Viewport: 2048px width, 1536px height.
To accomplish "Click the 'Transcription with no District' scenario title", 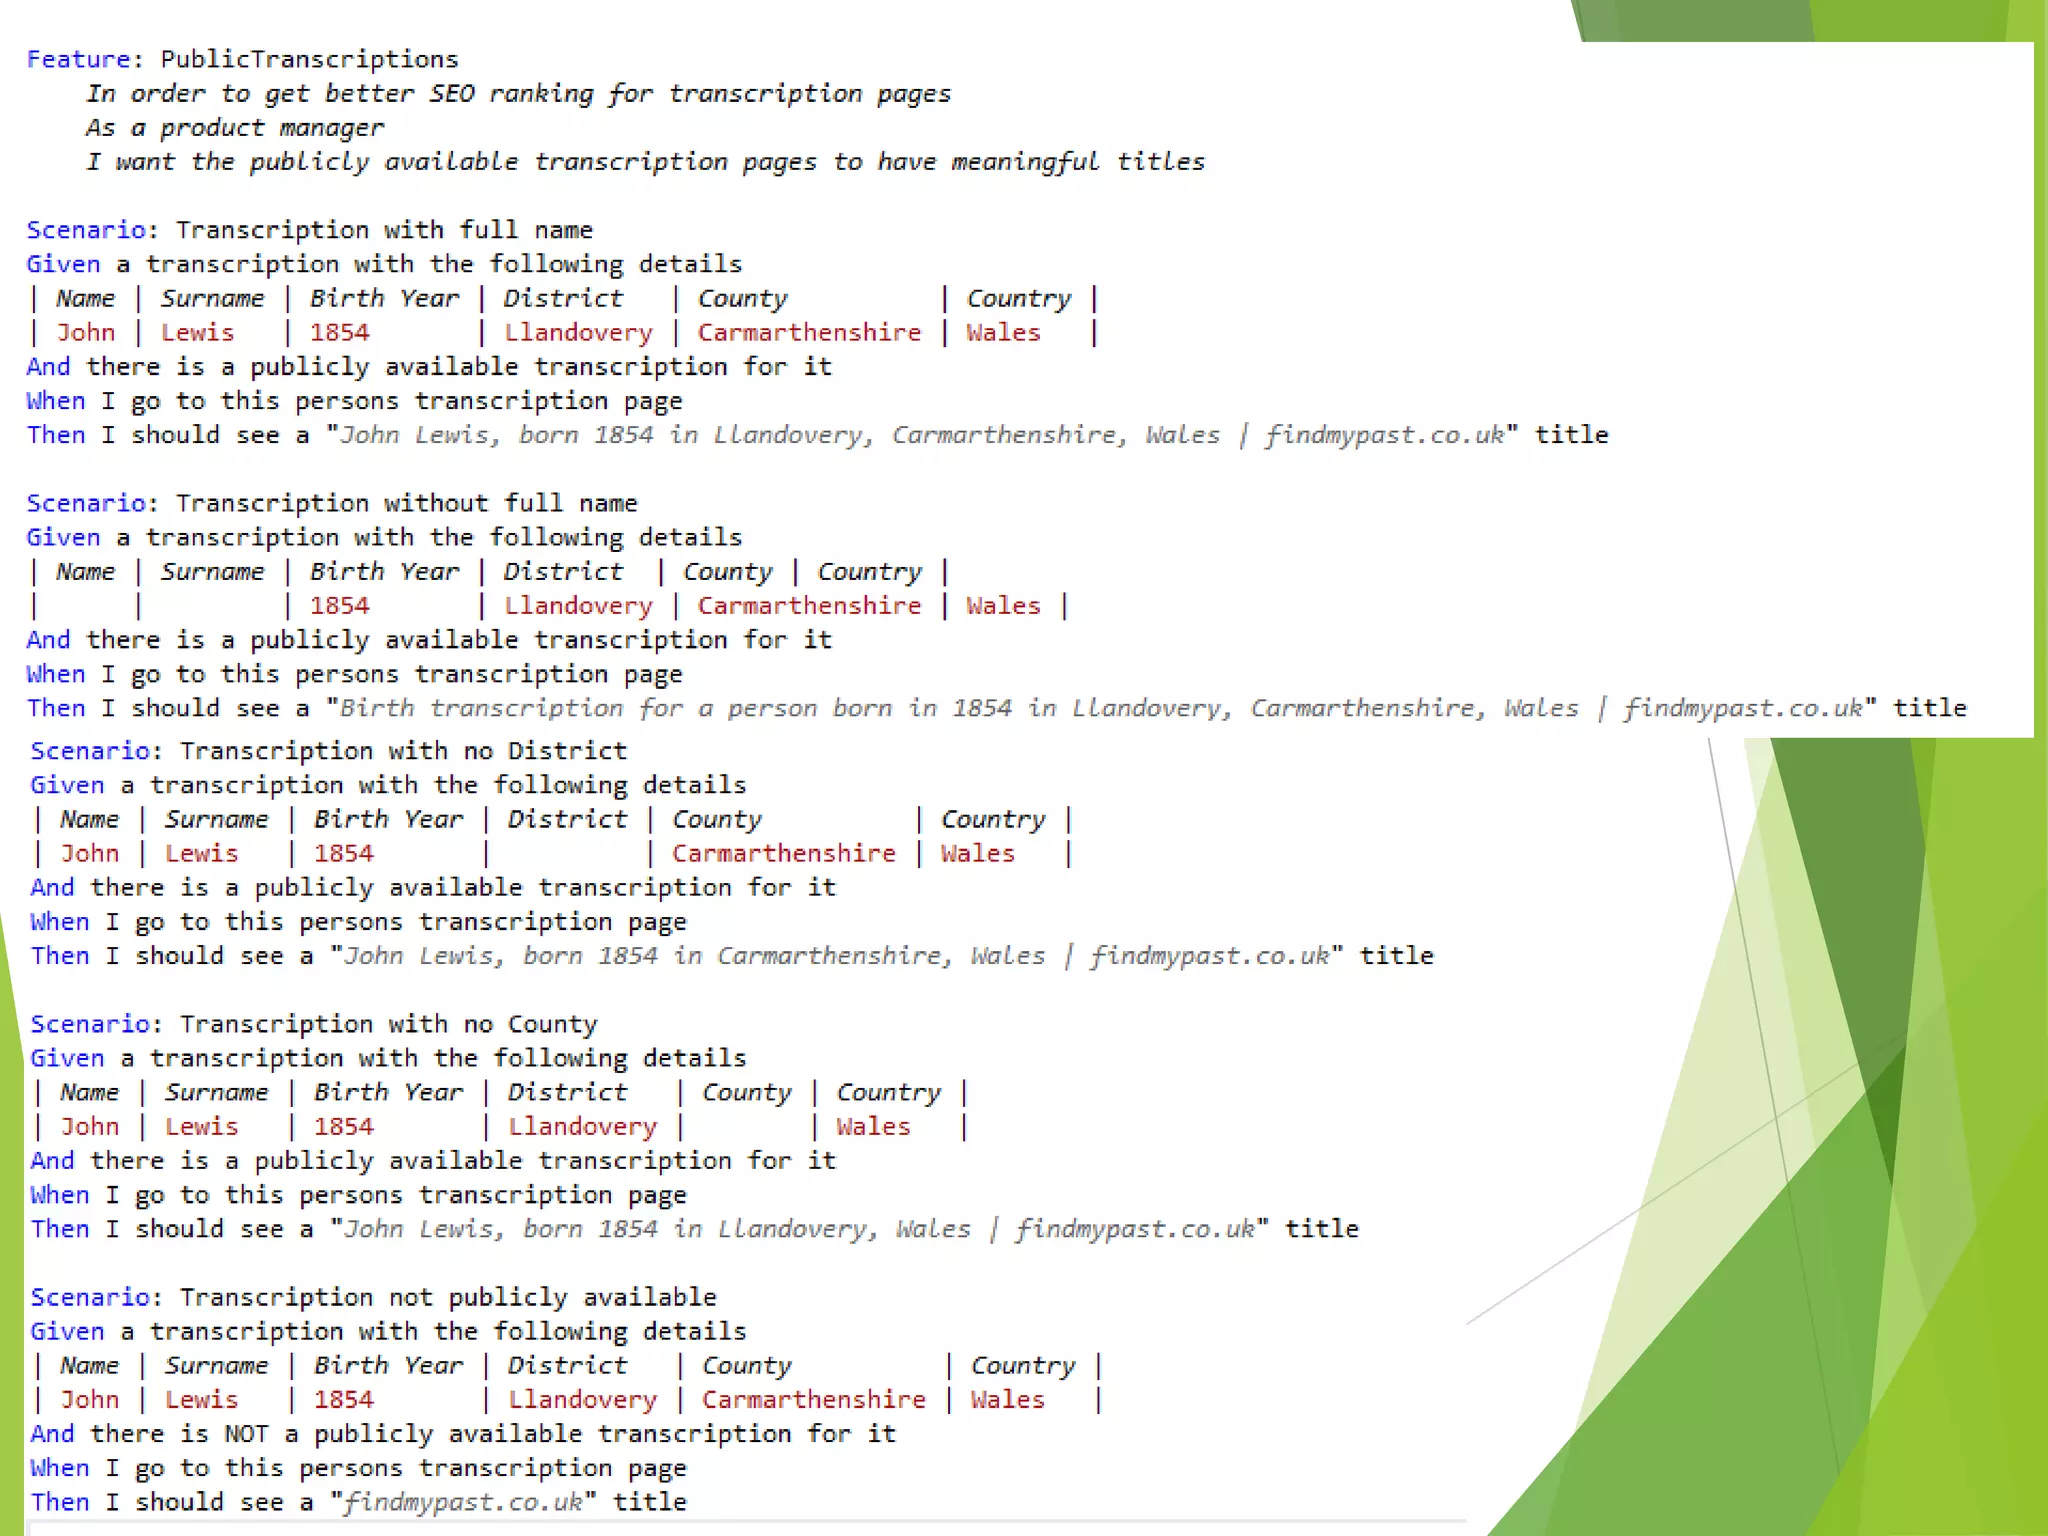I will pyautogui.click(x=403, y=751).
